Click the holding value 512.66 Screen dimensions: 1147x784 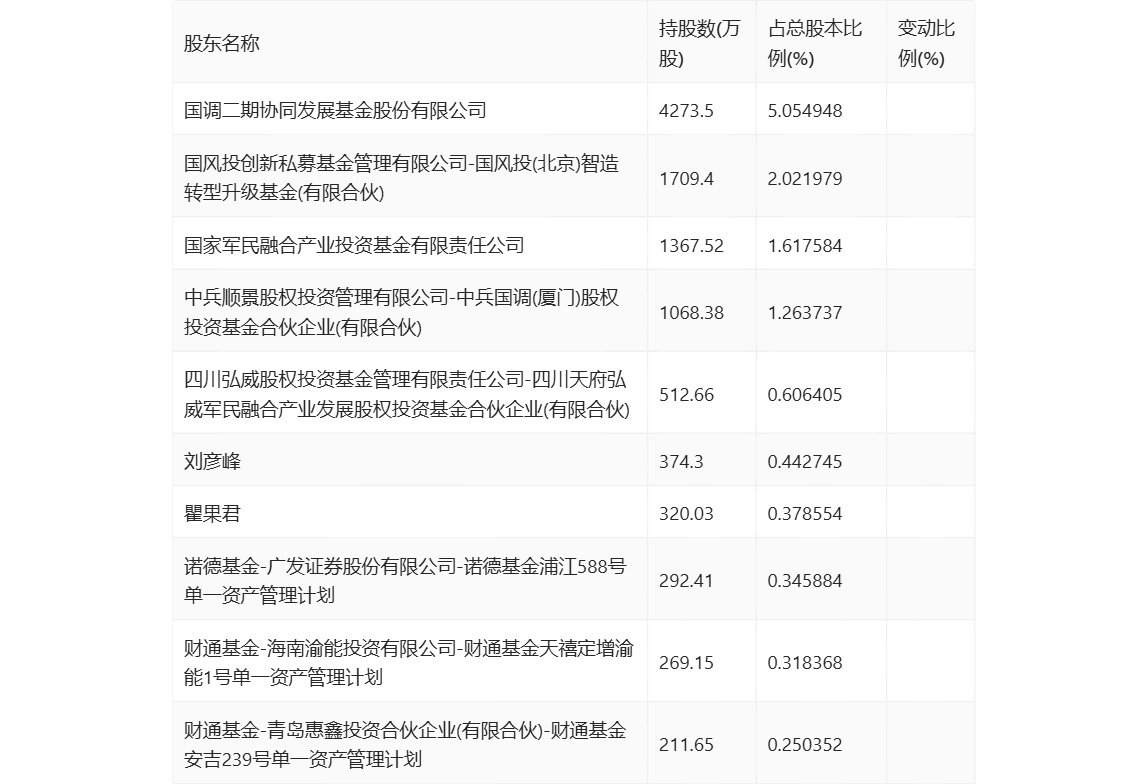[x=686, y=395]
